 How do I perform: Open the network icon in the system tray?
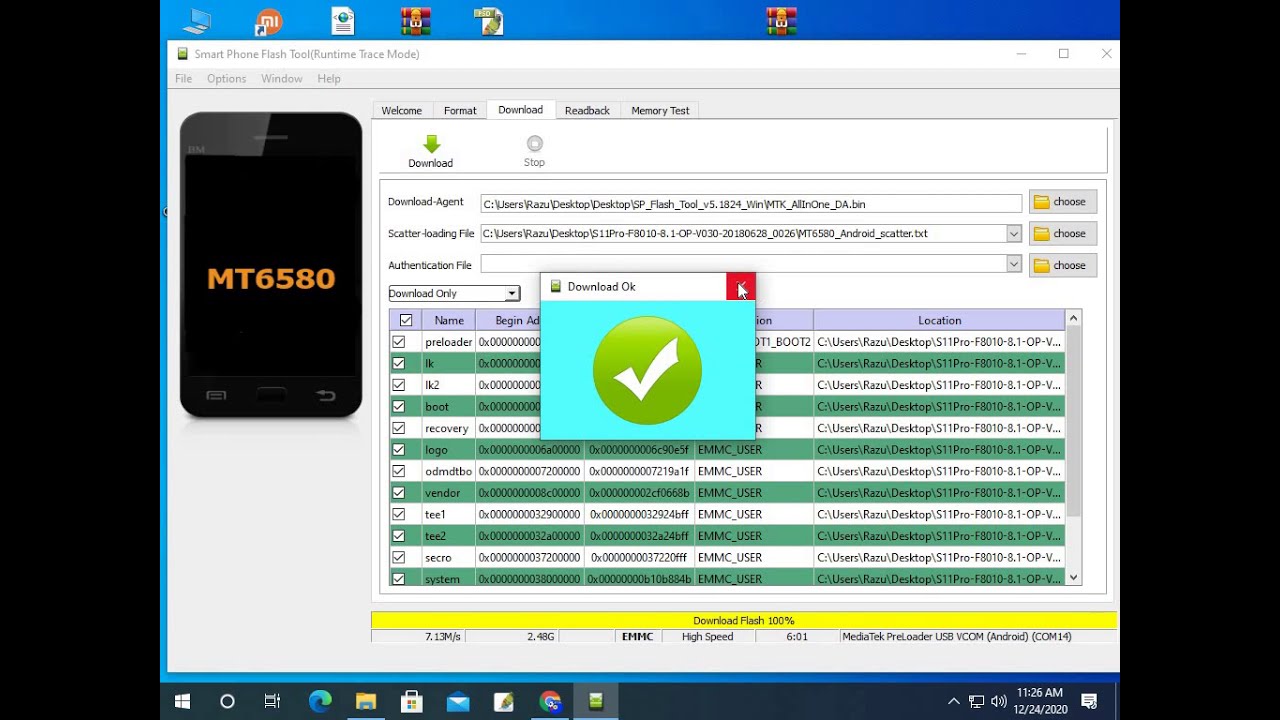pos(976,702)
